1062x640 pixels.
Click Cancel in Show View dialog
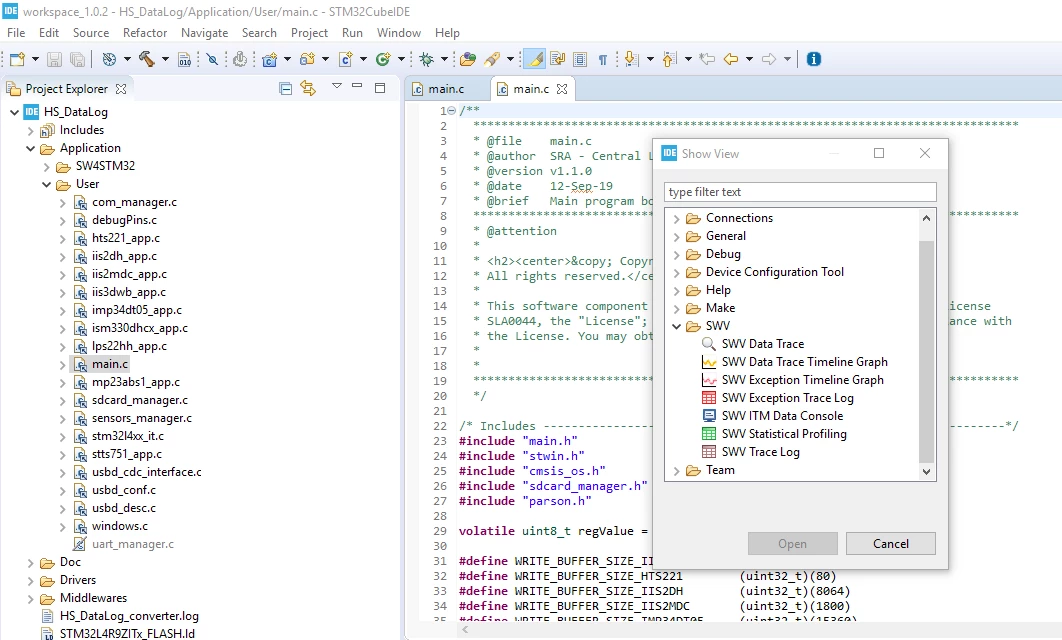pyautogui.click(x=891, y=544)
